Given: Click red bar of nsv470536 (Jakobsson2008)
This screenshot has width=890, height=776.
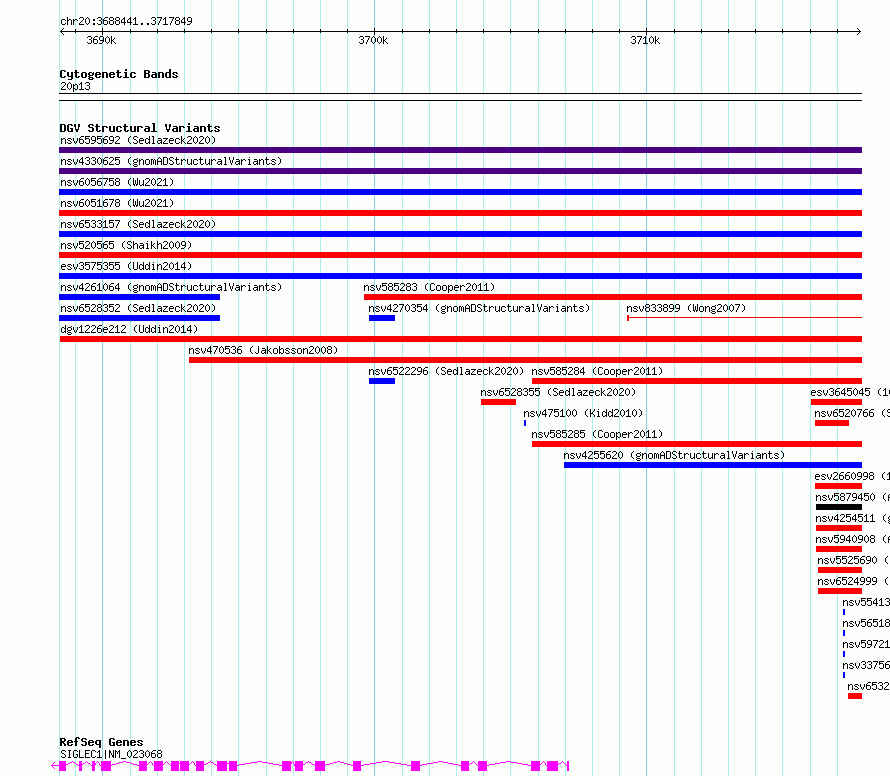Looking at the screenshot, I should tap(525, 360).
